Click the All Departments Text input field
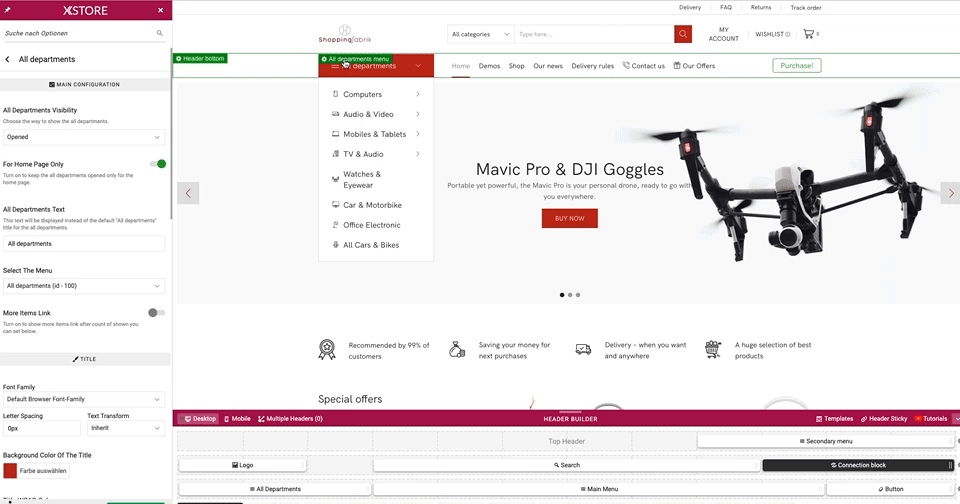Screen dimensions: 960x504 [x=84, y=244]
